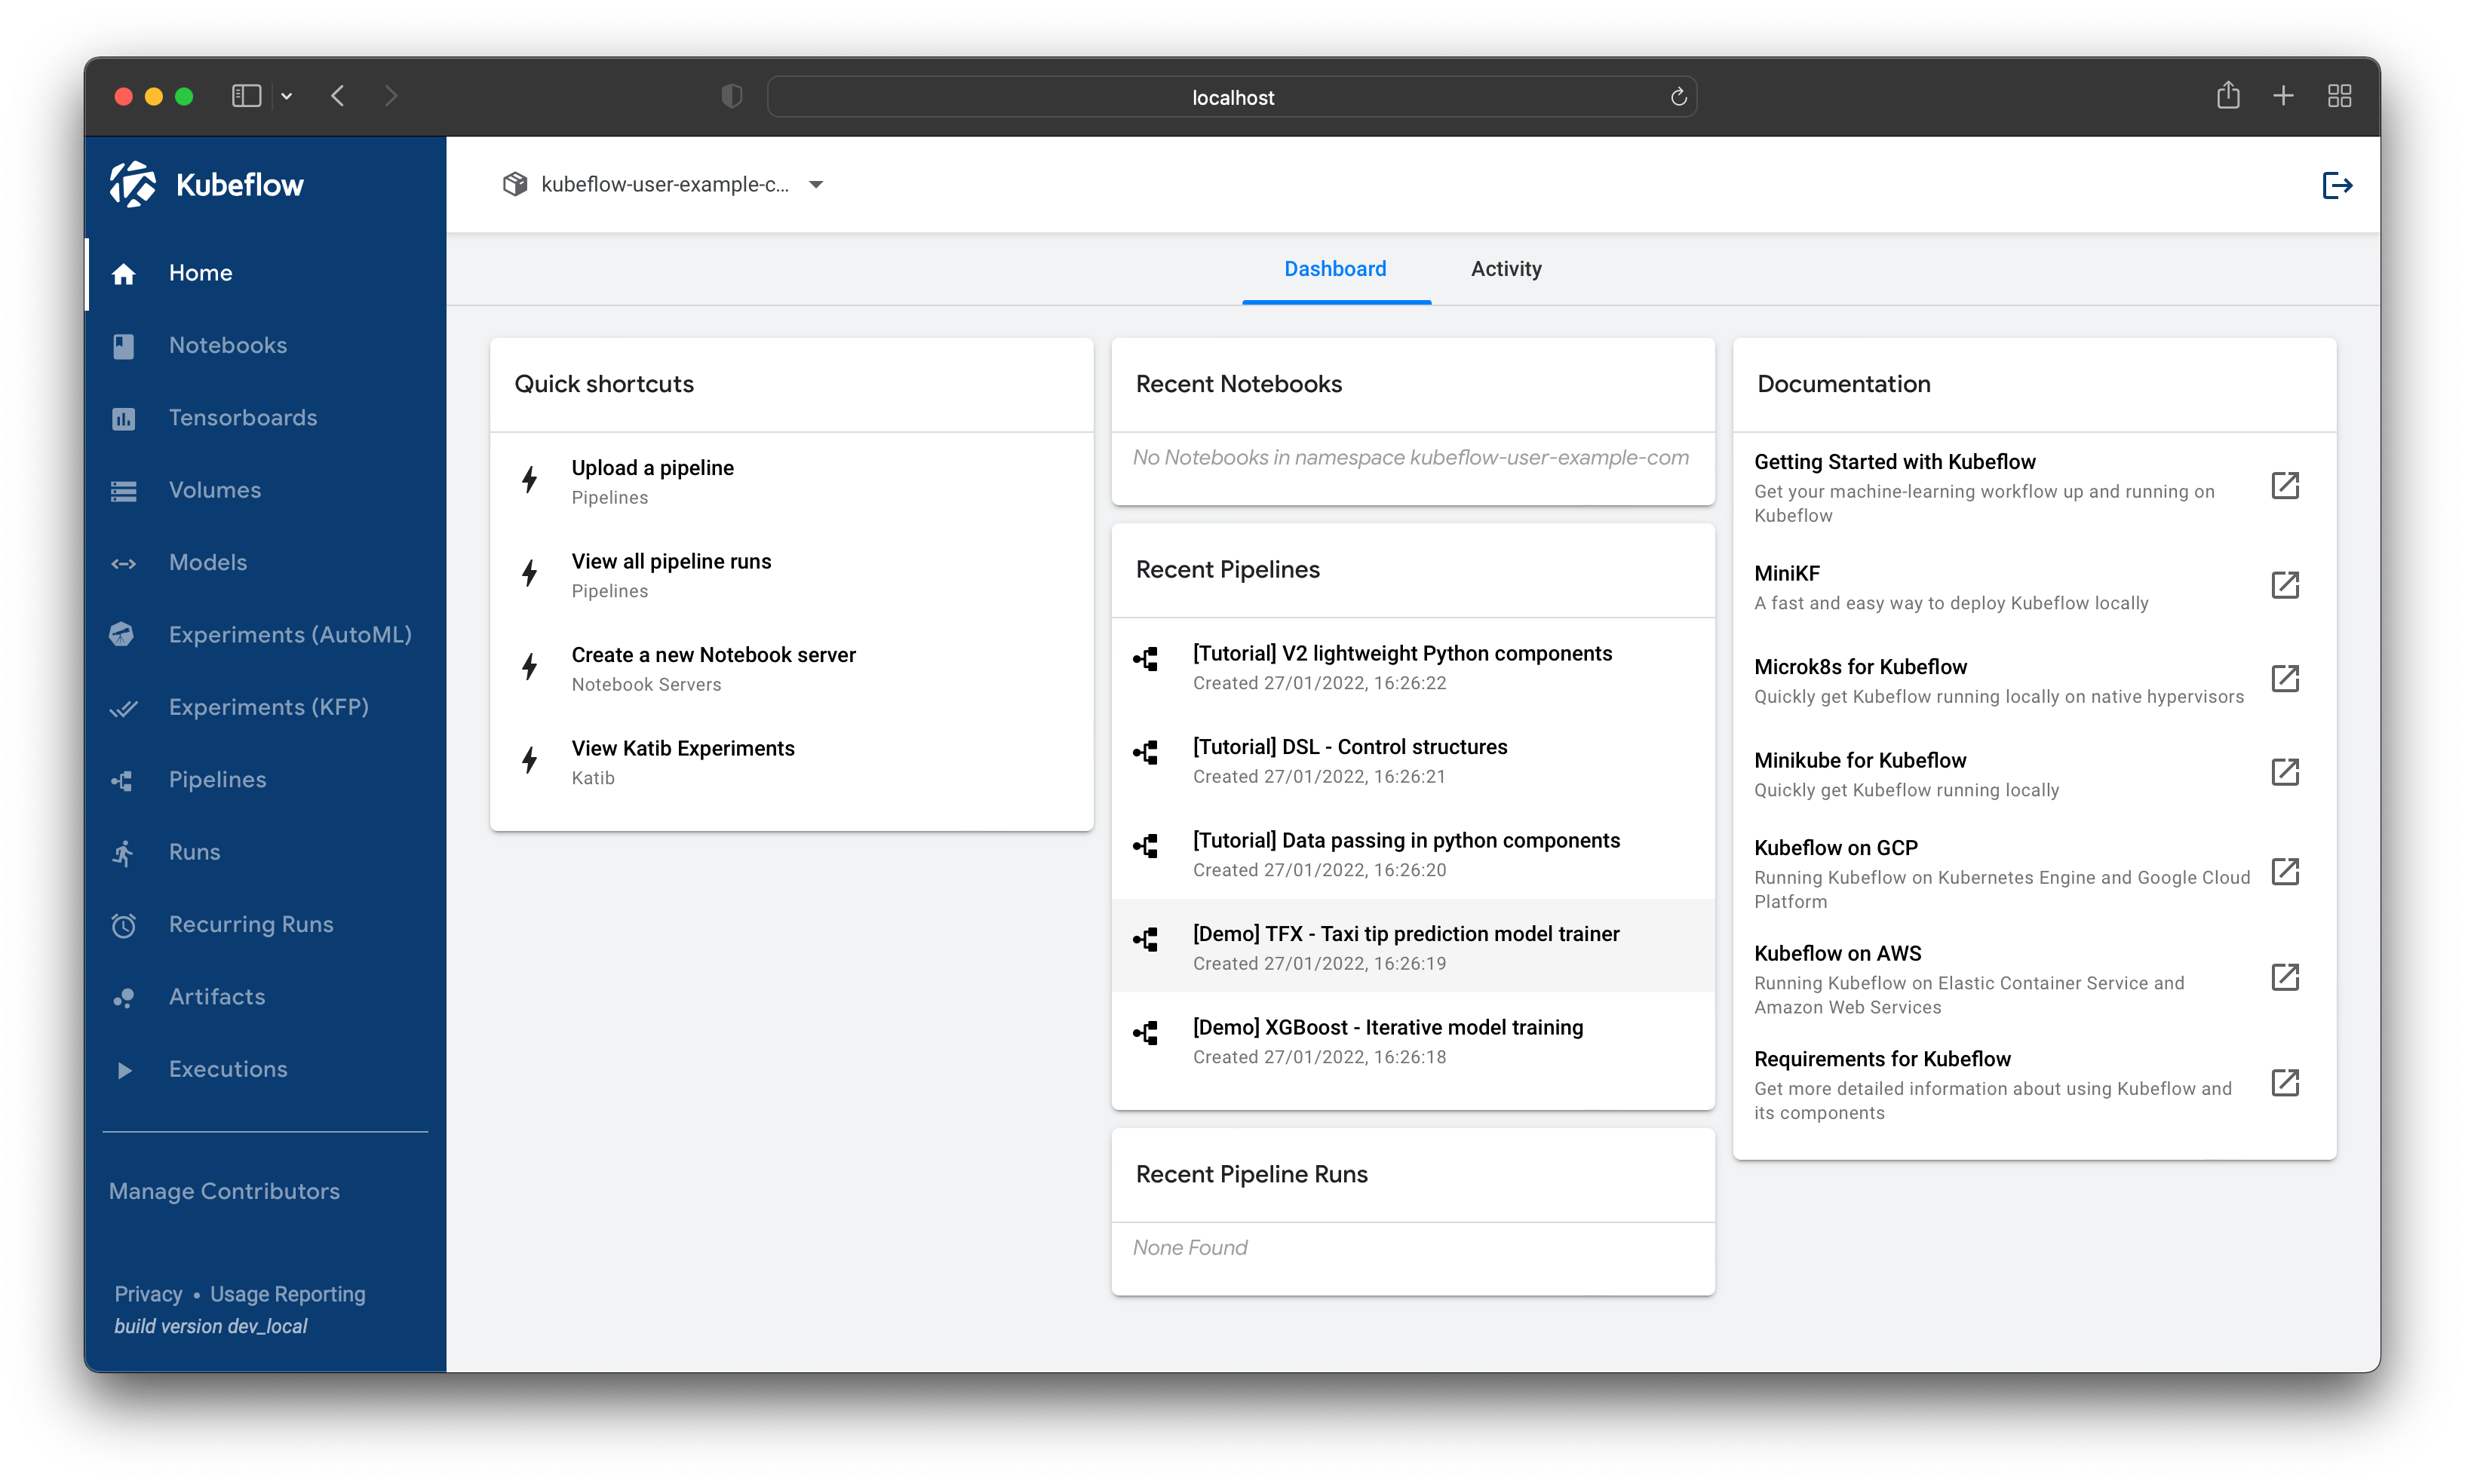Select the Pipelines icon in the navigation
The width and height of the screenshot is (2465, 1484).
[124, 779]
